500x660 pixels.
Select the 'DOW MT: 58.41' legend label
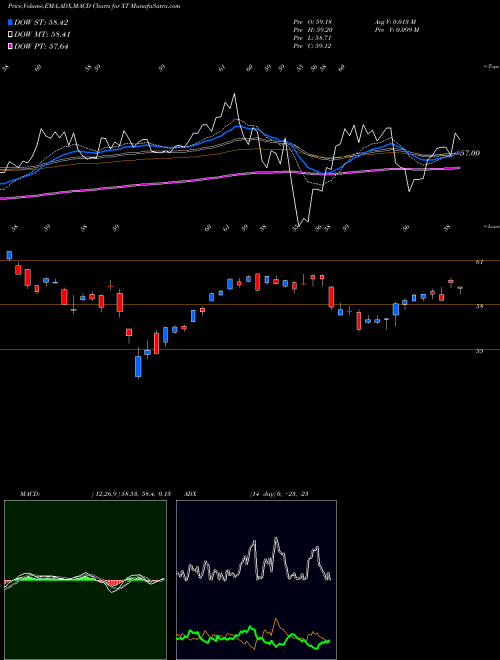(42, 35)
